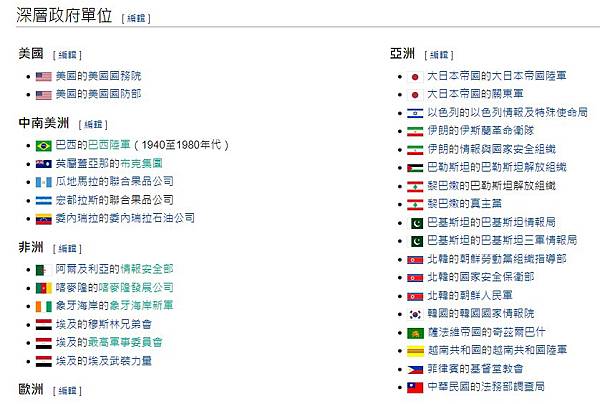Click 編輯 next to the 深層政府單位 heading
The height and width of the screenshot is (404, 600).
[136, 18]
